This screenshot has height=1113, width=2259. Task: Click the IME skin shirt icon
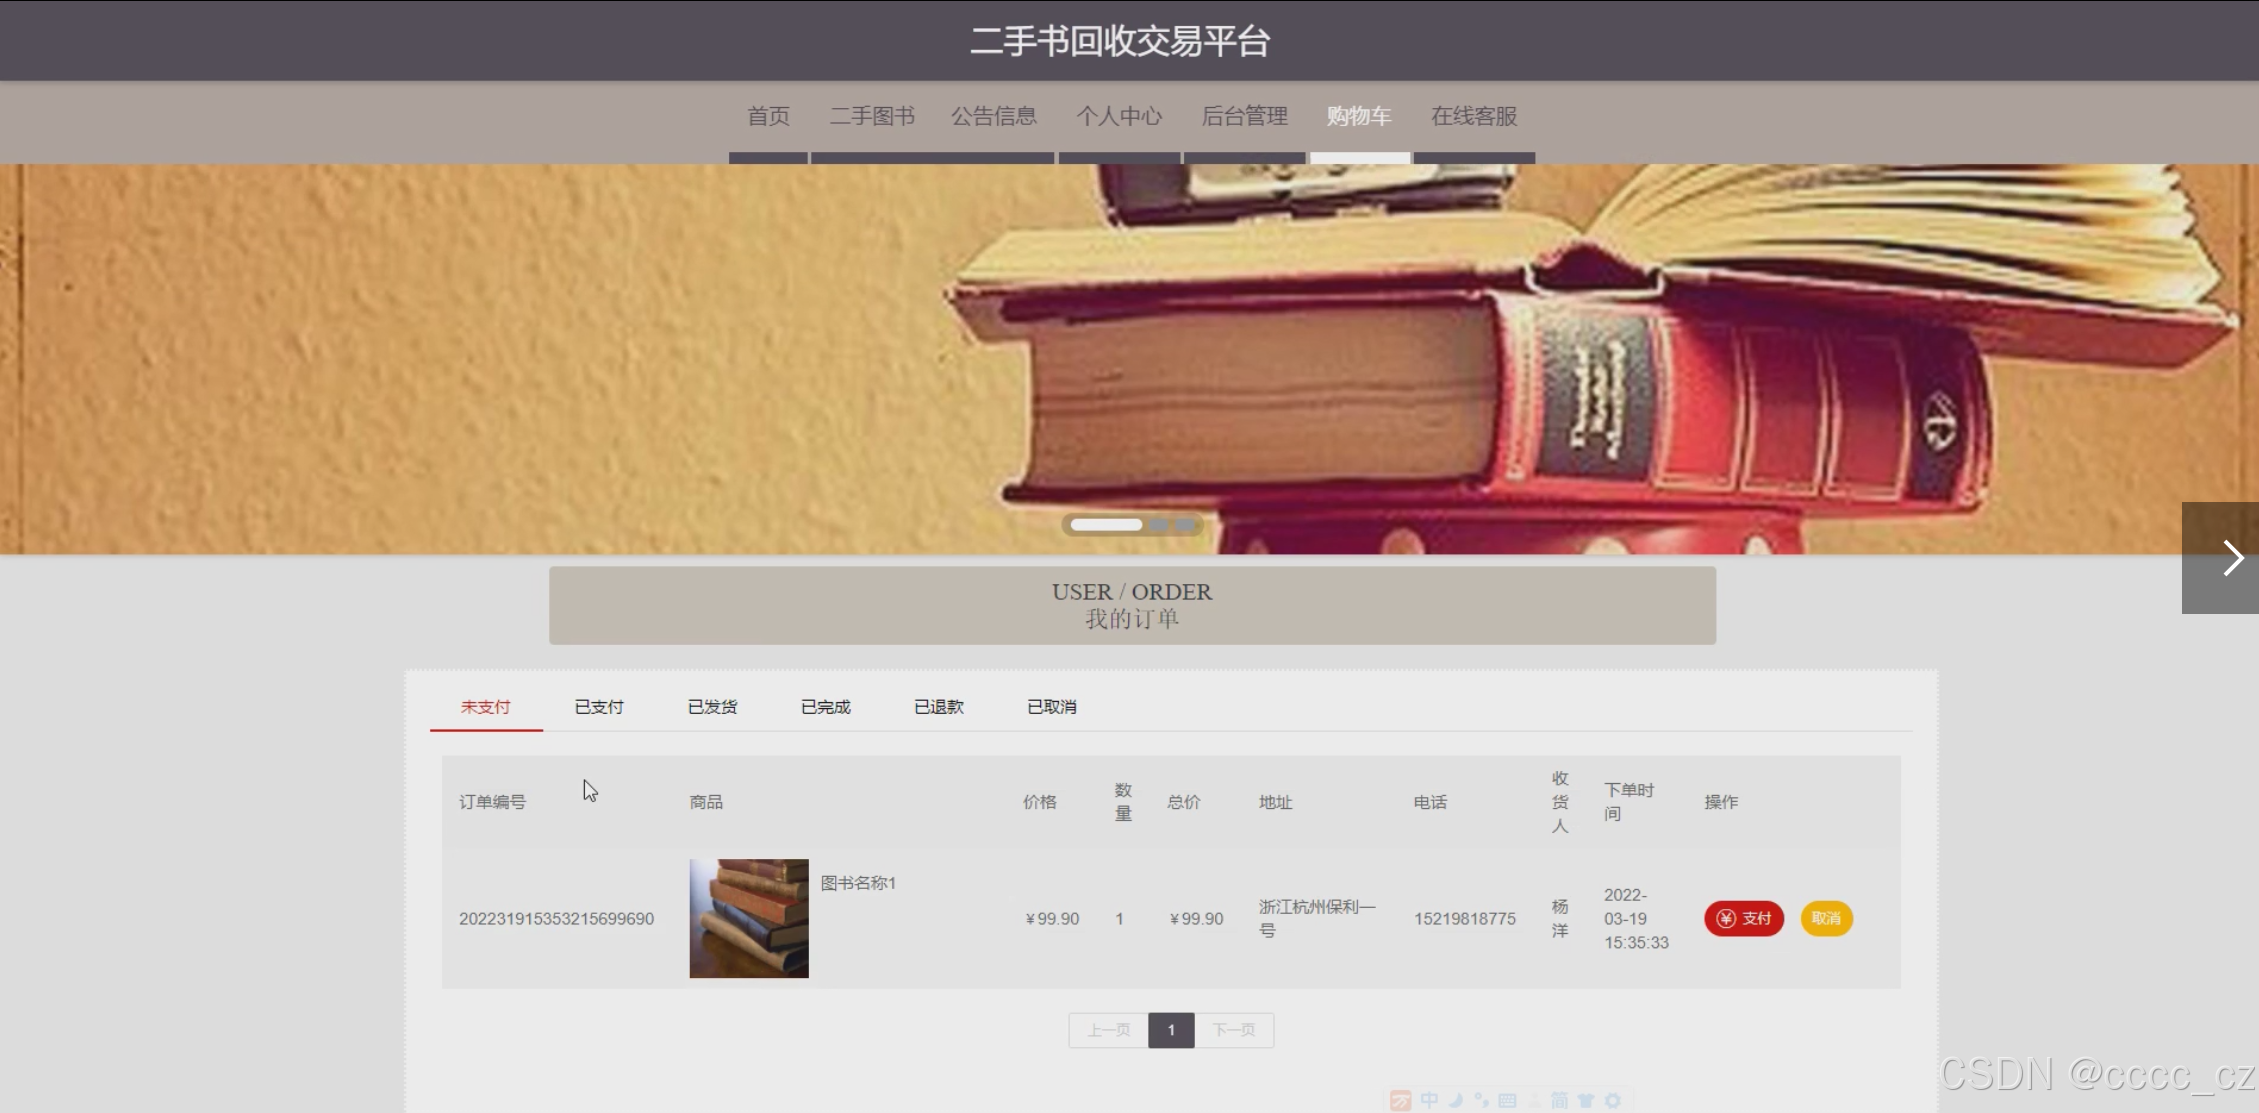[1586, 1100]
